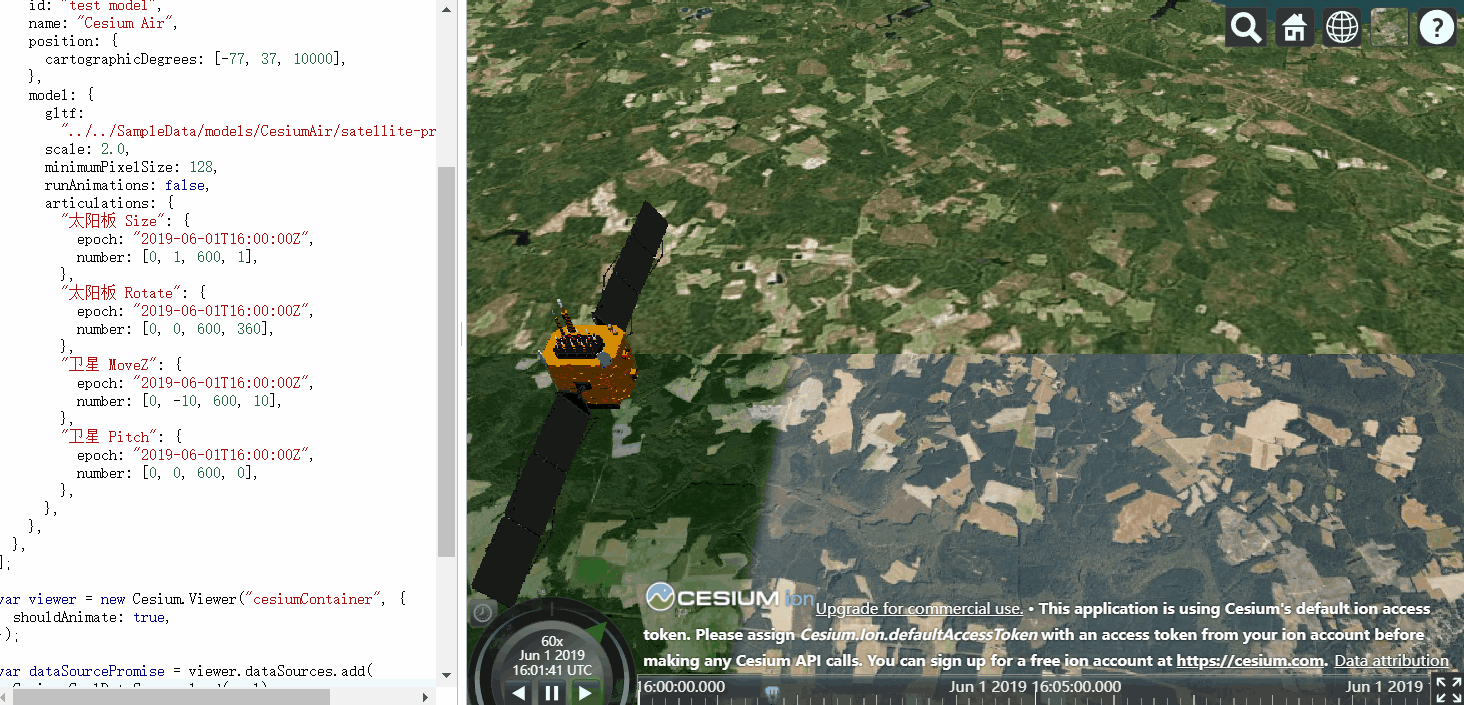The width and height of the screenshot is (1464, 705).
Task: Click the 'minimumPixelSize: 128' code line
Action: (131, 167)
